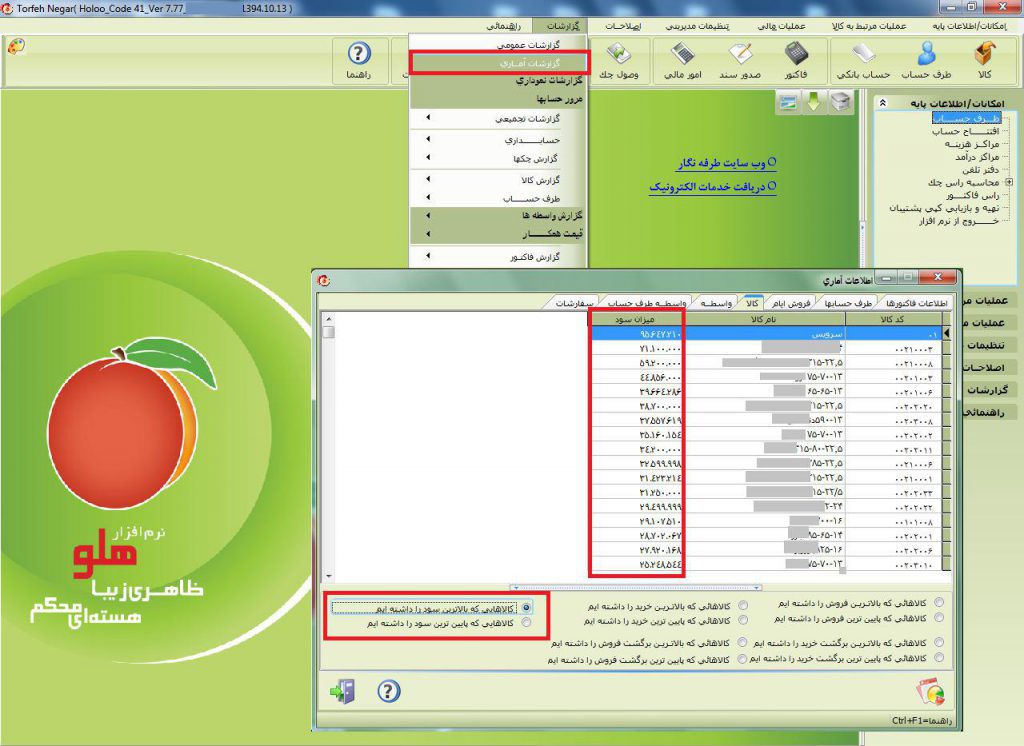Select مراکز هزینه in the base info tree
This screenshot has height=746, width=1024.
(x=972, y=144)
